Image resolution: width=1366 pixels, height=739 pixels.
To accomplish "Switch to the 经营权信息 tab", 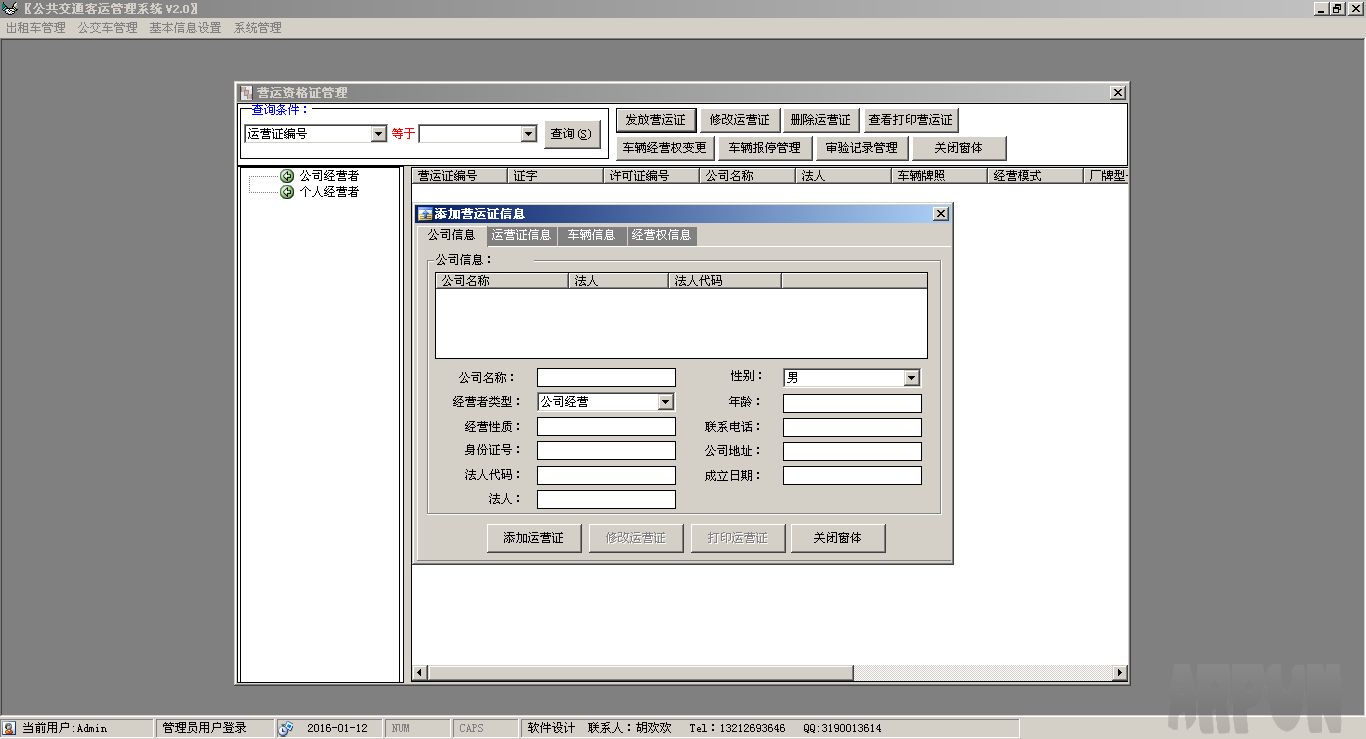I will [x=661, y=235].
